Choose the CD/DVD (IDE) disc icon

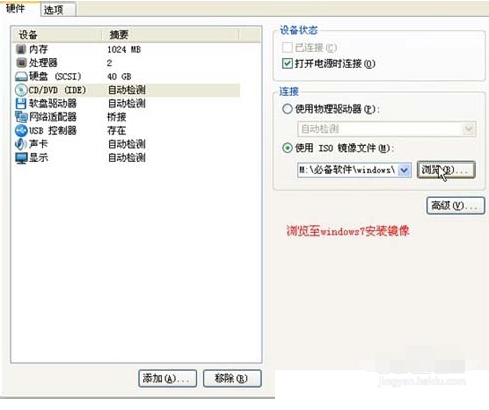tap(21, 90)
